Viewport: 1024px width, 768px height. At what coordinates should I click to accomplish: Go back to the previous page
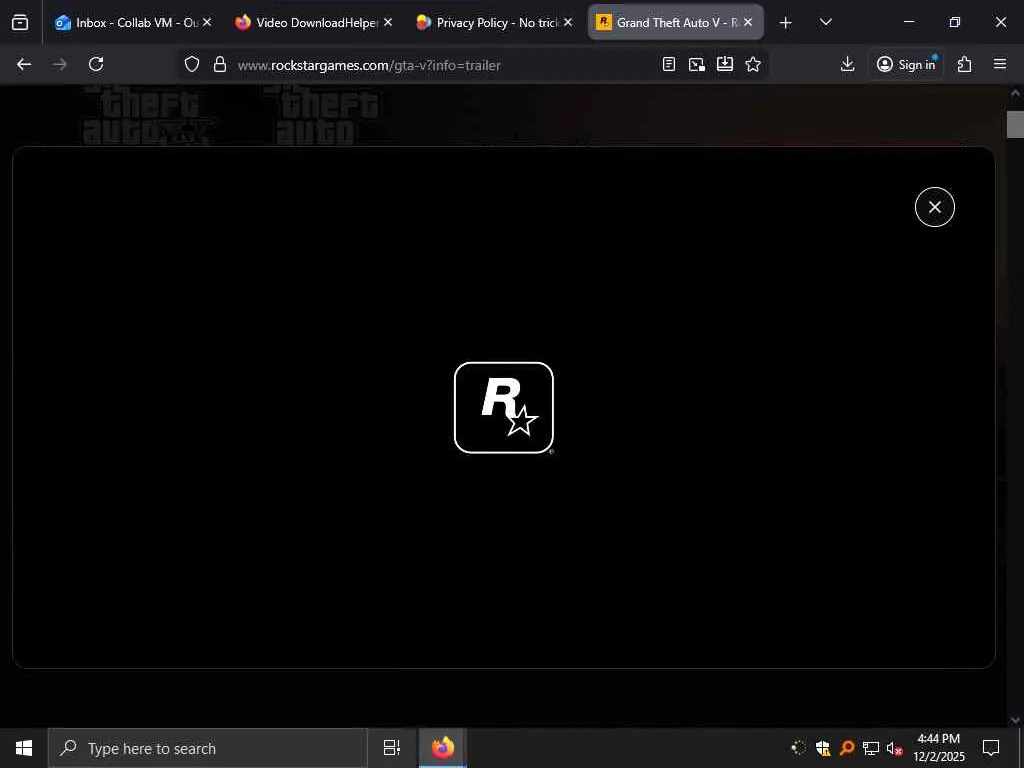point(24,64)
